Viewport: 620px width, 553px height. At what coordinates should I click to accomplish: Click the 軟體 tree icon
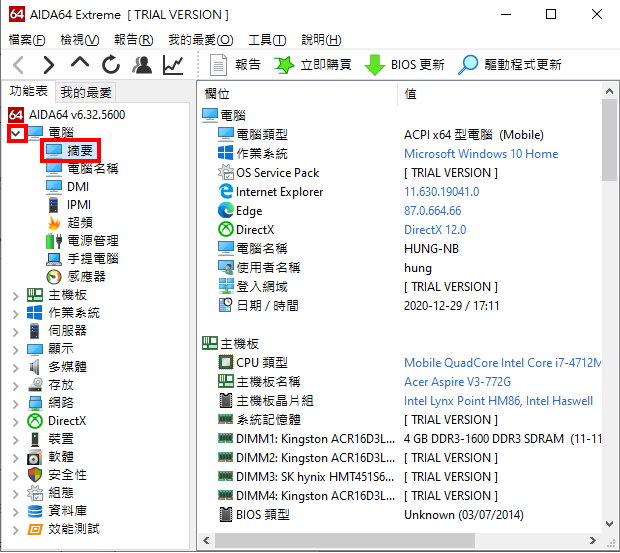[35, 457]
